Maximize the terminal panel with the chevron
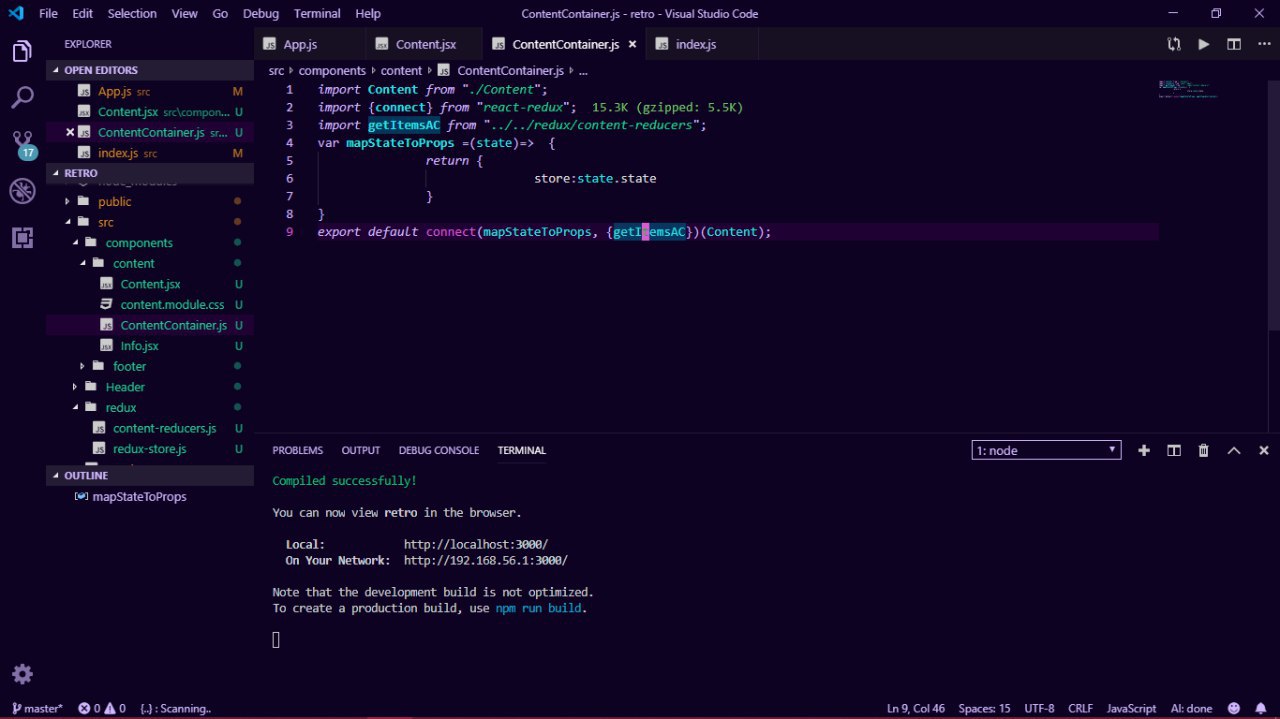Image resolution: width=1280 pixels, height=719 pixels. click(x=1234, y=451)
